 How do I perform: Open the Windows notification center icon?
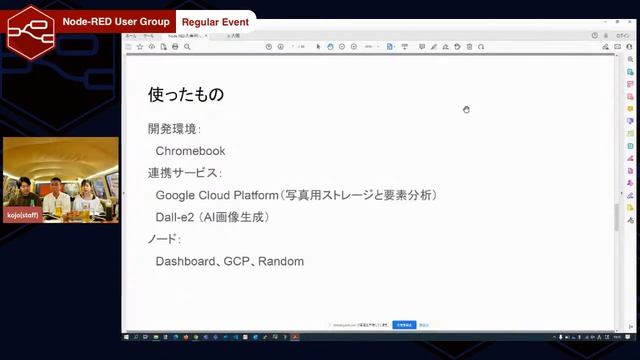pos(627,337)
